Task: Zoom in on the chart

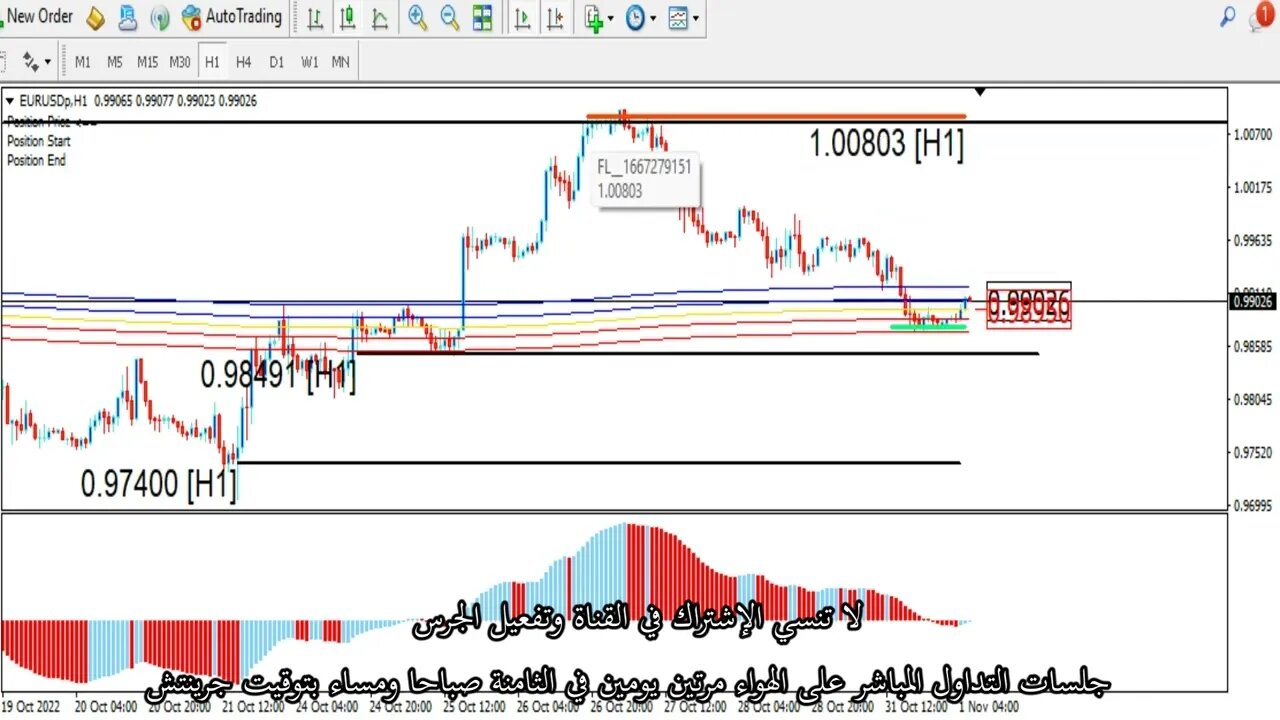Action: (x=417, y=17)
